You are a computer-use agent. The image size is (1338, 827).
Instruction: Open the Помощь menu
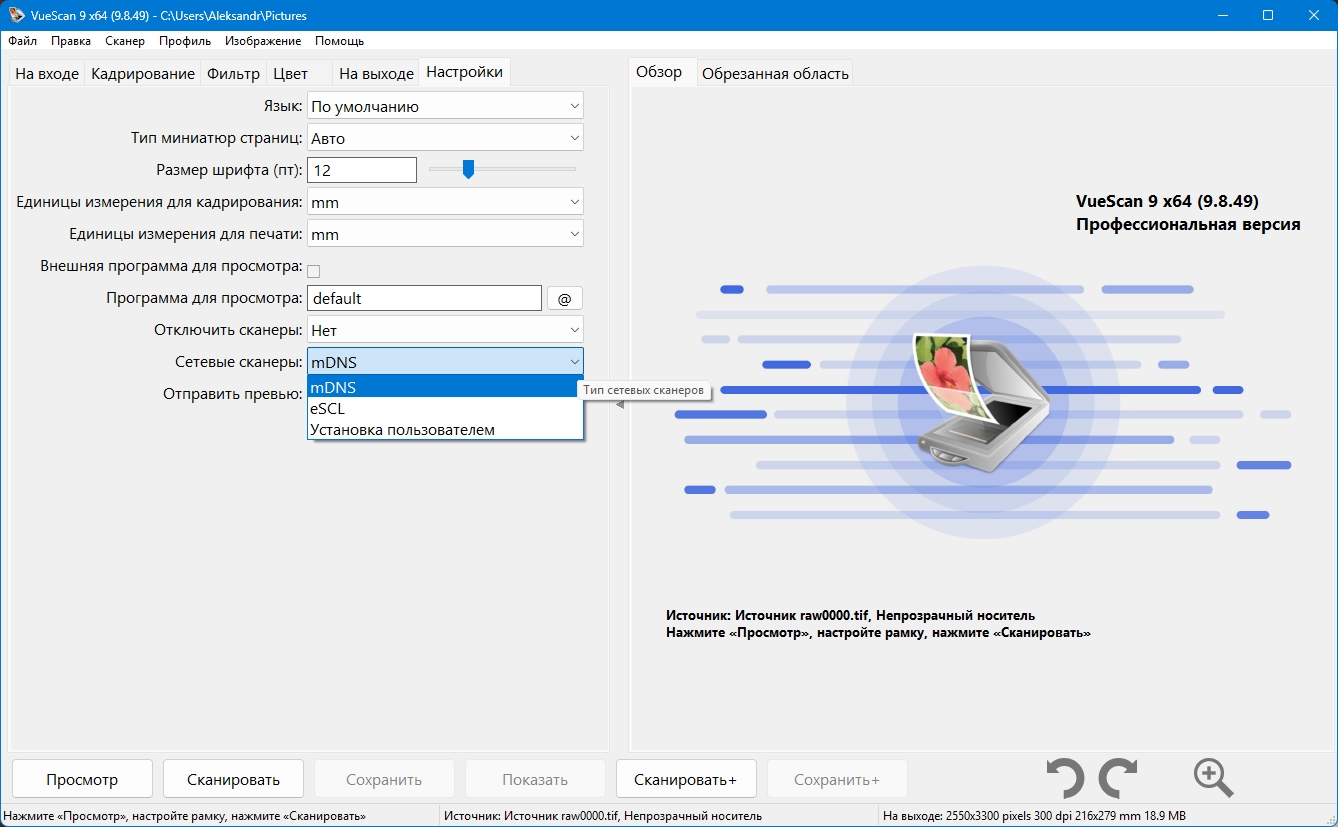pos(340,41)
